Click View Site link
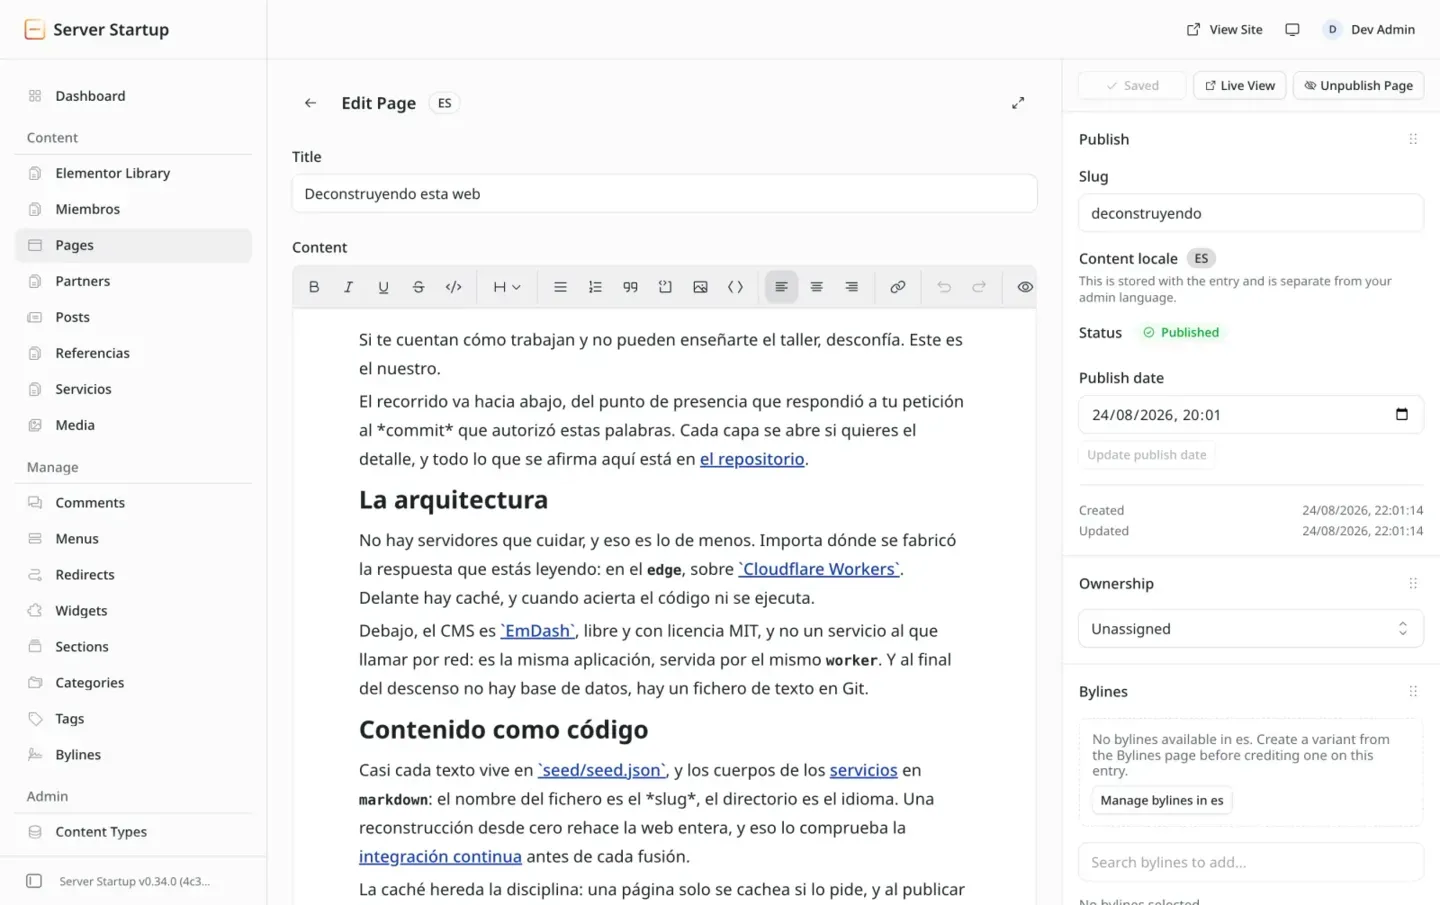1440x905 pixels. coord(1224,29)
